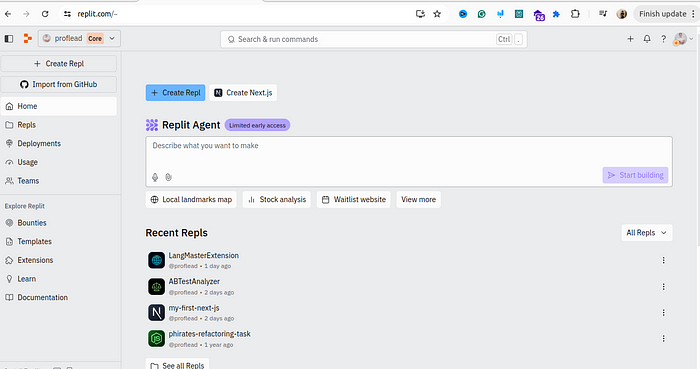700x369 pixels.
Task: Open Templates in the sidebar
Action: point(58,241)
